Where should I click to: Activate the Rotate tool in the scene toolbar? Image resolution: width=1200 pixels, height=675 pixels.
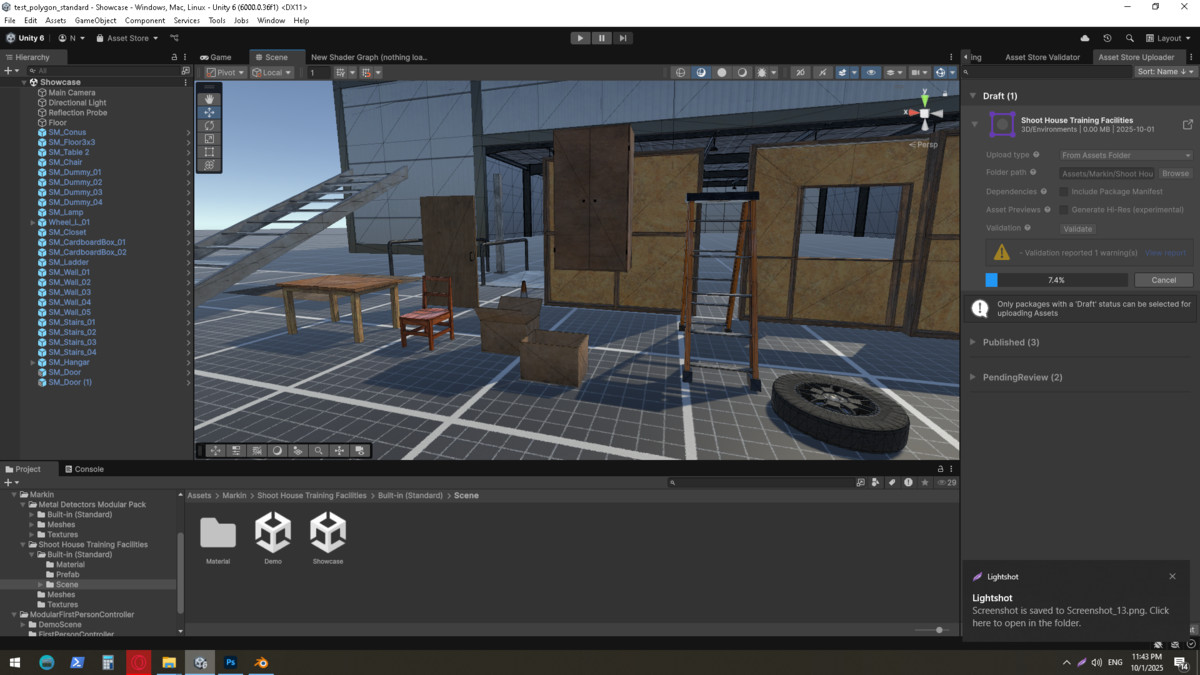click(x=209, y=126)
